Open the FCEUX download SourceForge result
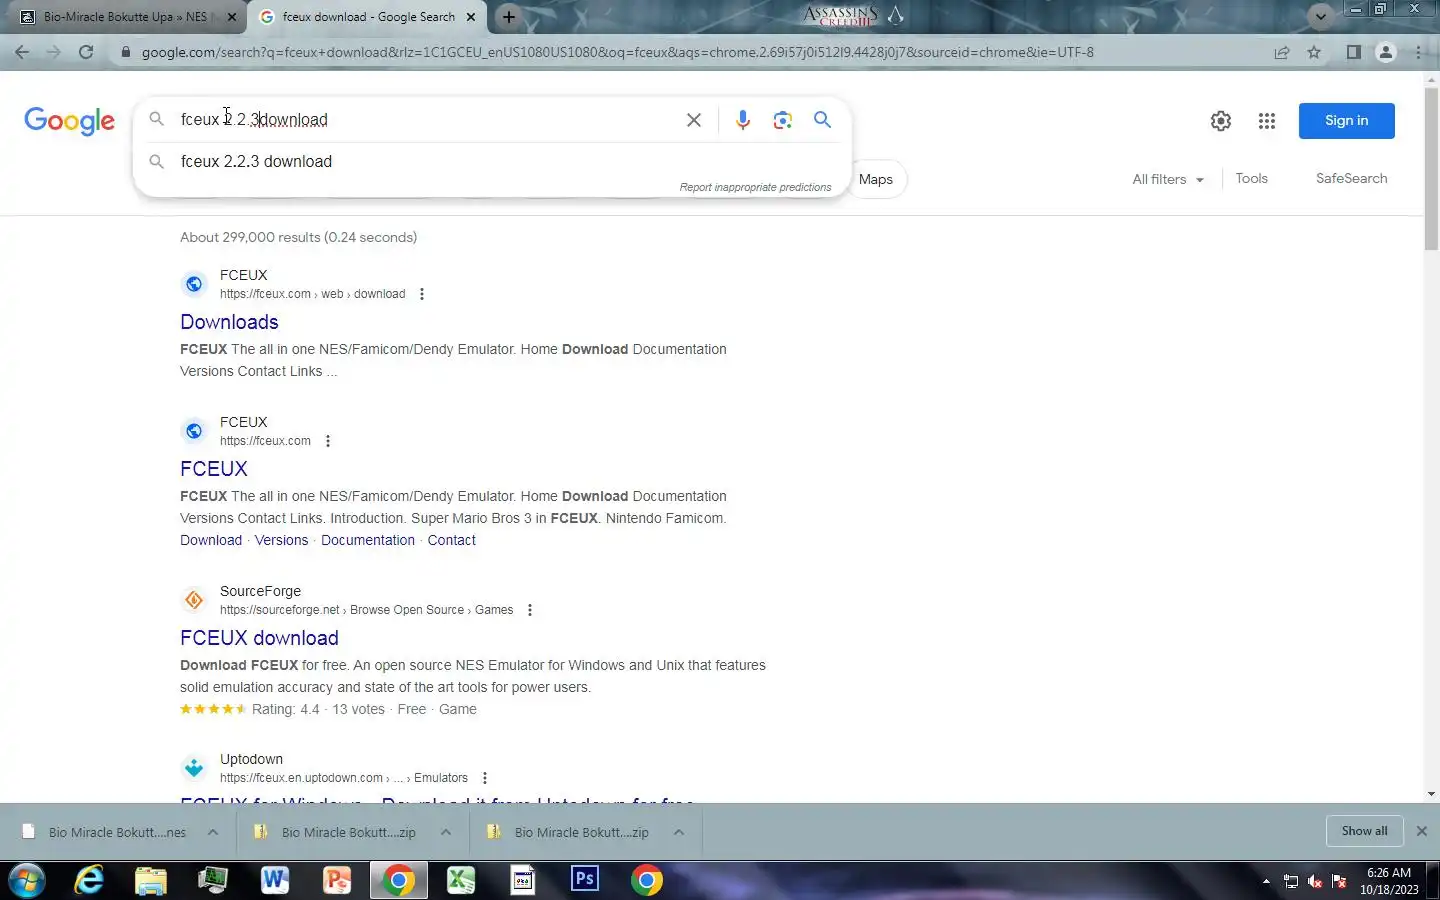 point(259,638)
